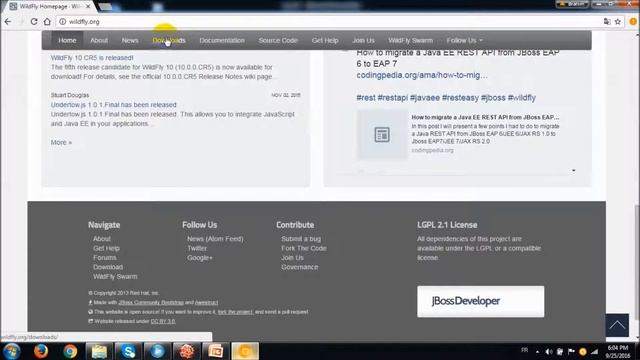Screen dimensions: 640x360
Task: Open the Downloads menu item
Action: pyautogui.click(x=169, y=40)
